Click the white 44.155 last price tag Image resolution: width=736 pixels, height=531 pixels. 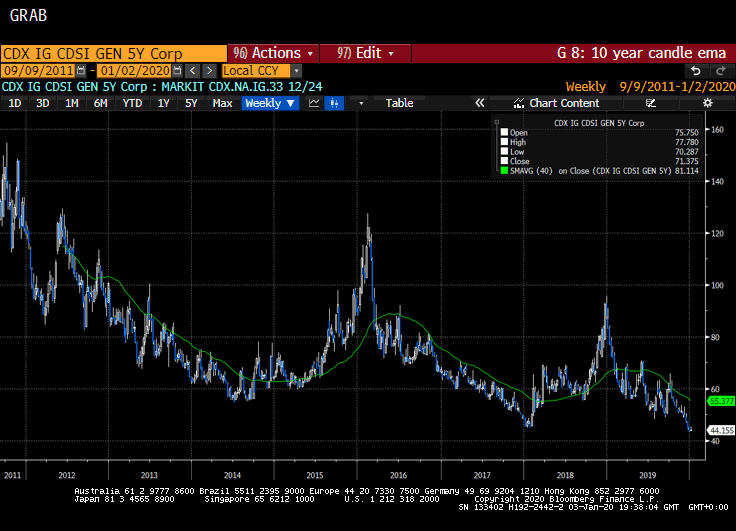point(721,430)
